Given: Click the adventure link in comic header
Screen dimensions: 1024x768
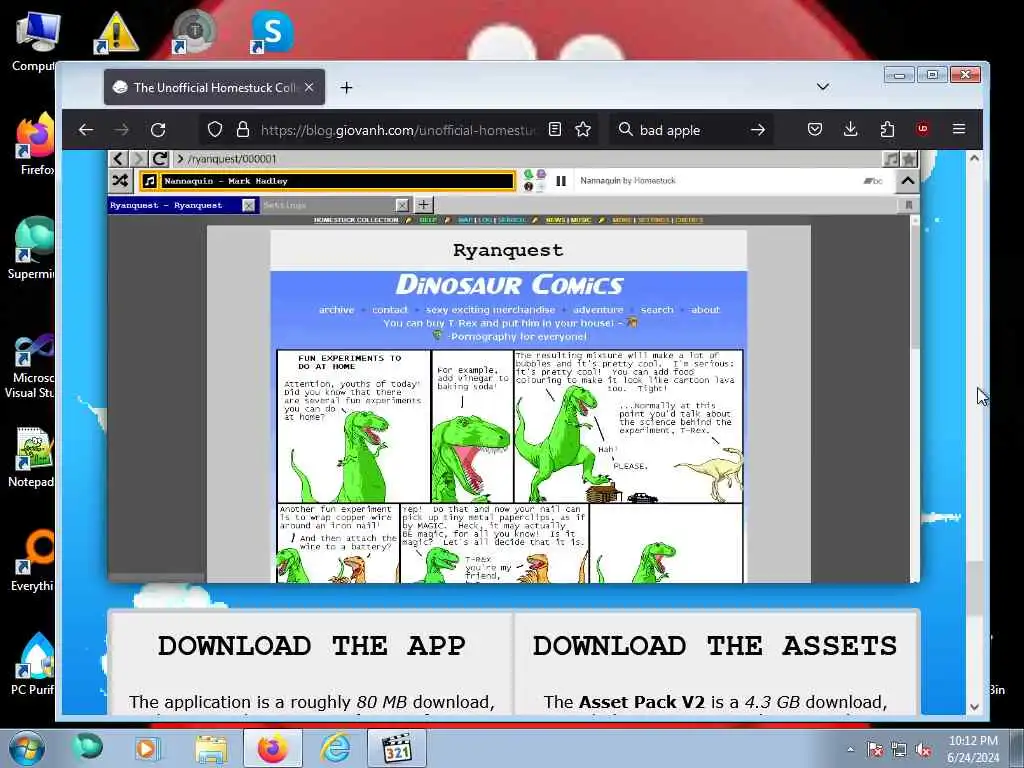Looking at the screenshot, I should click(598, 310).
